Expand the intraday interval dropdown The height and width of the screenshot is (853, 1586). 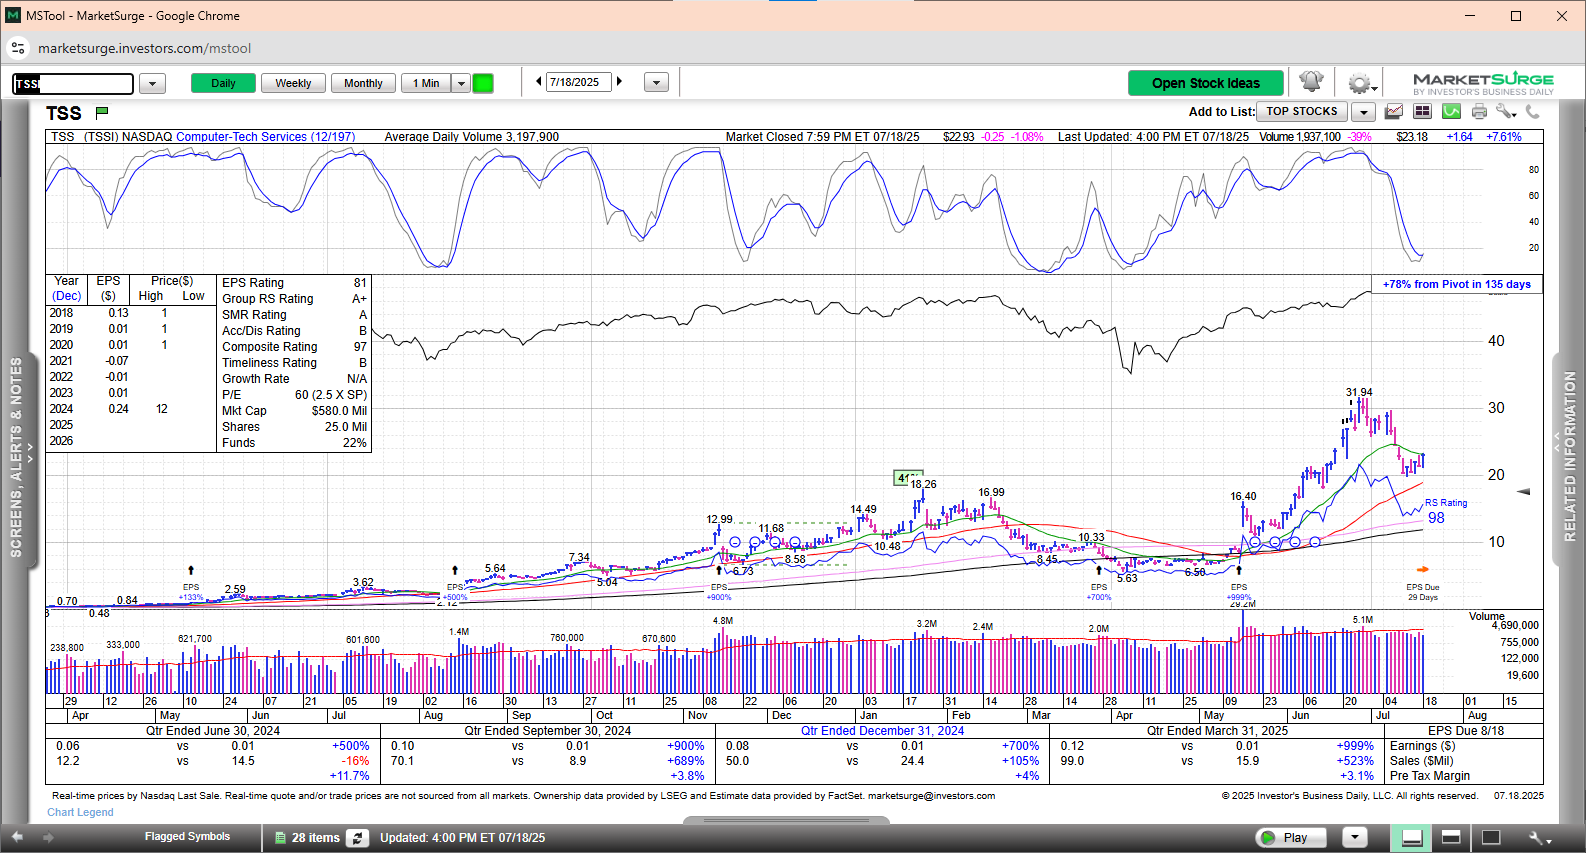461,83
